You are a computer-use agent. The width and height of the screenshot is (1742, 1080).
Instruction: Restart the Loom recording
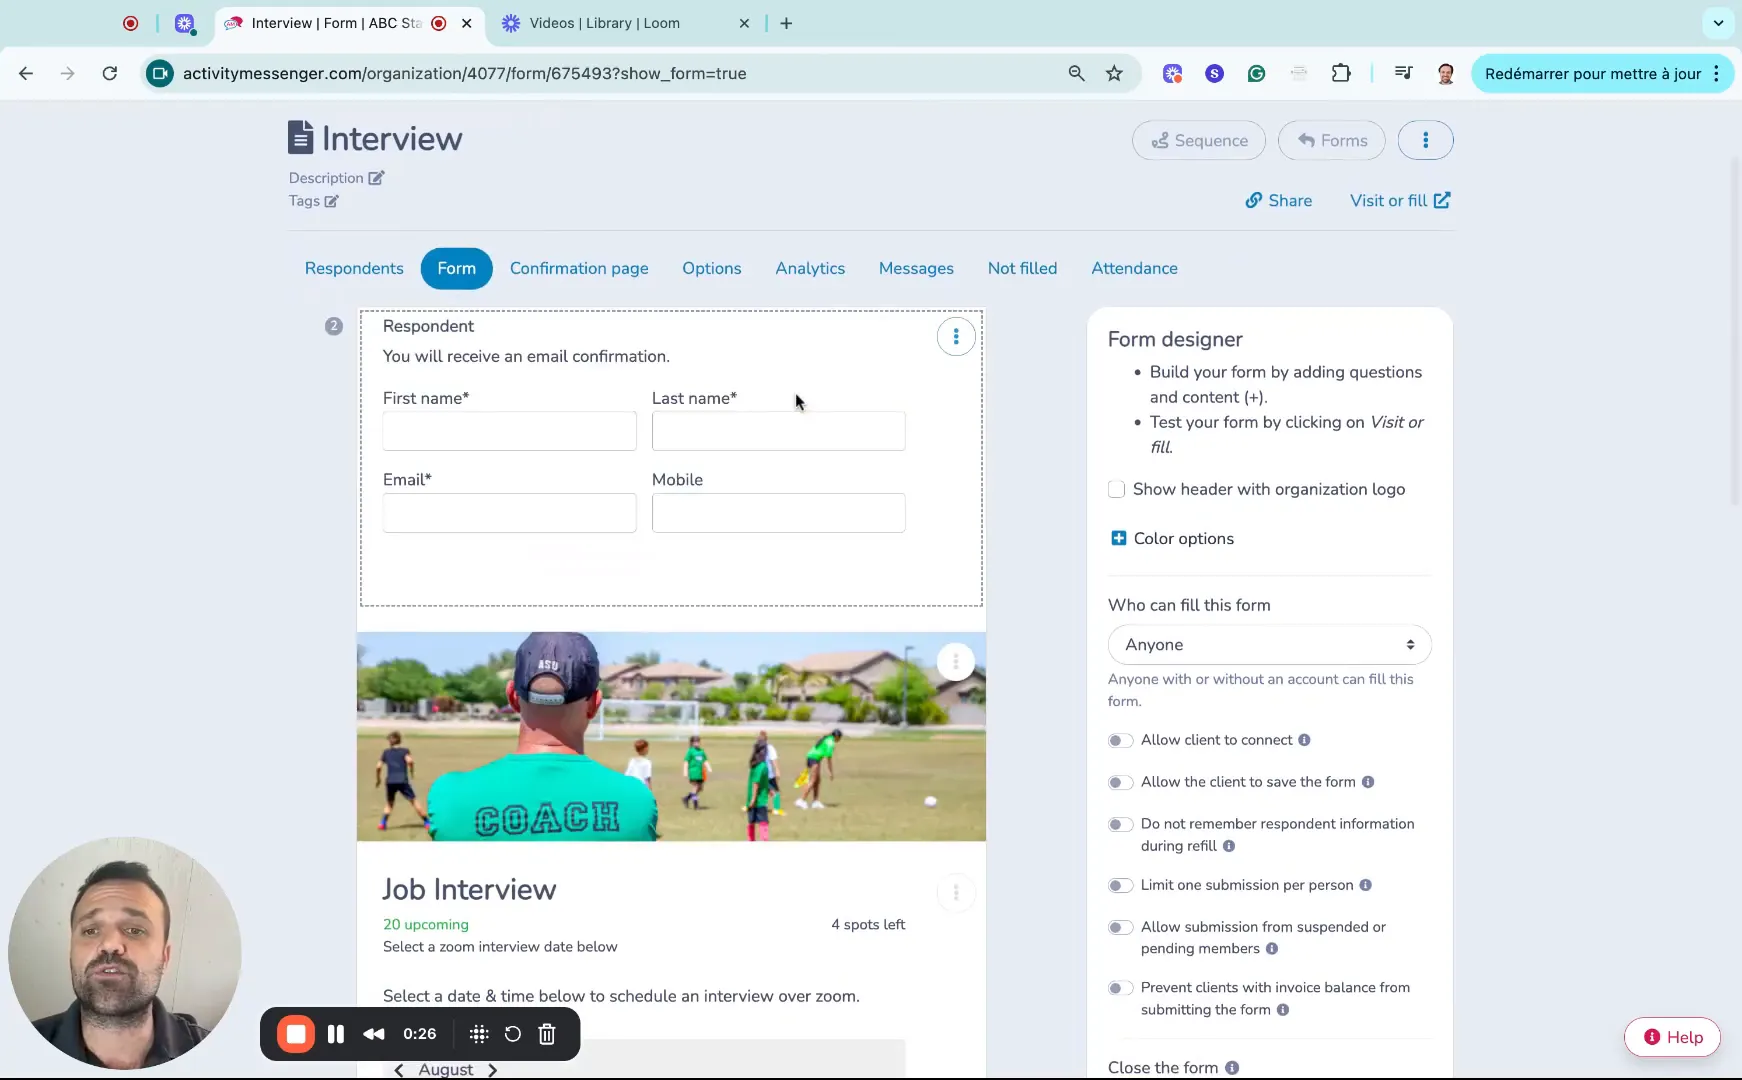(513, 1034)
